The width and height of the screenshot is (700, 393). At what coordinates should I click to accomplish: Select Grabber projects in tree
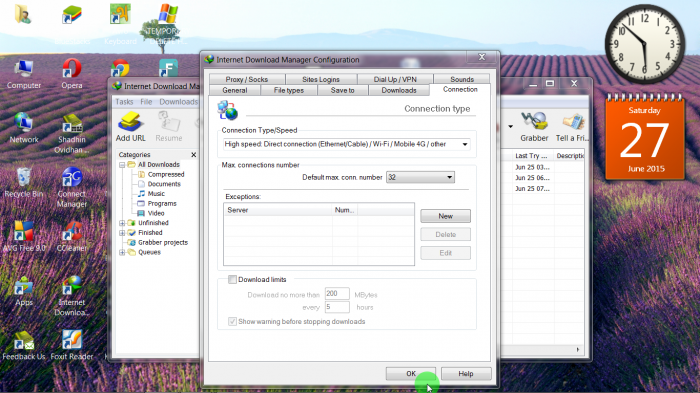click(x=162, y=242)
